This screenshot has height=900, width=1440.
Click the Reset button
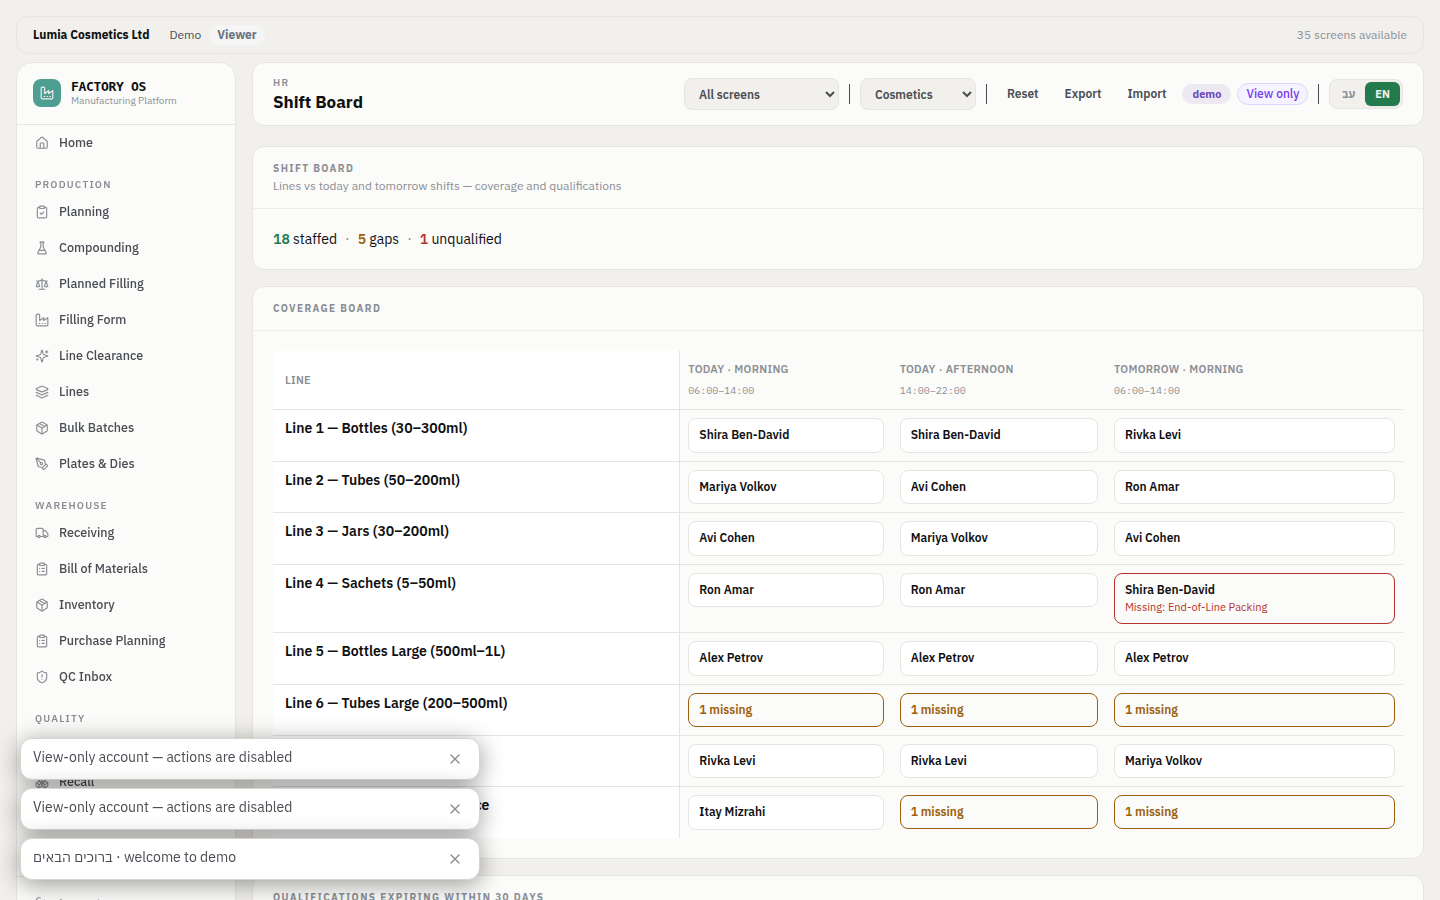point(1022,94)
